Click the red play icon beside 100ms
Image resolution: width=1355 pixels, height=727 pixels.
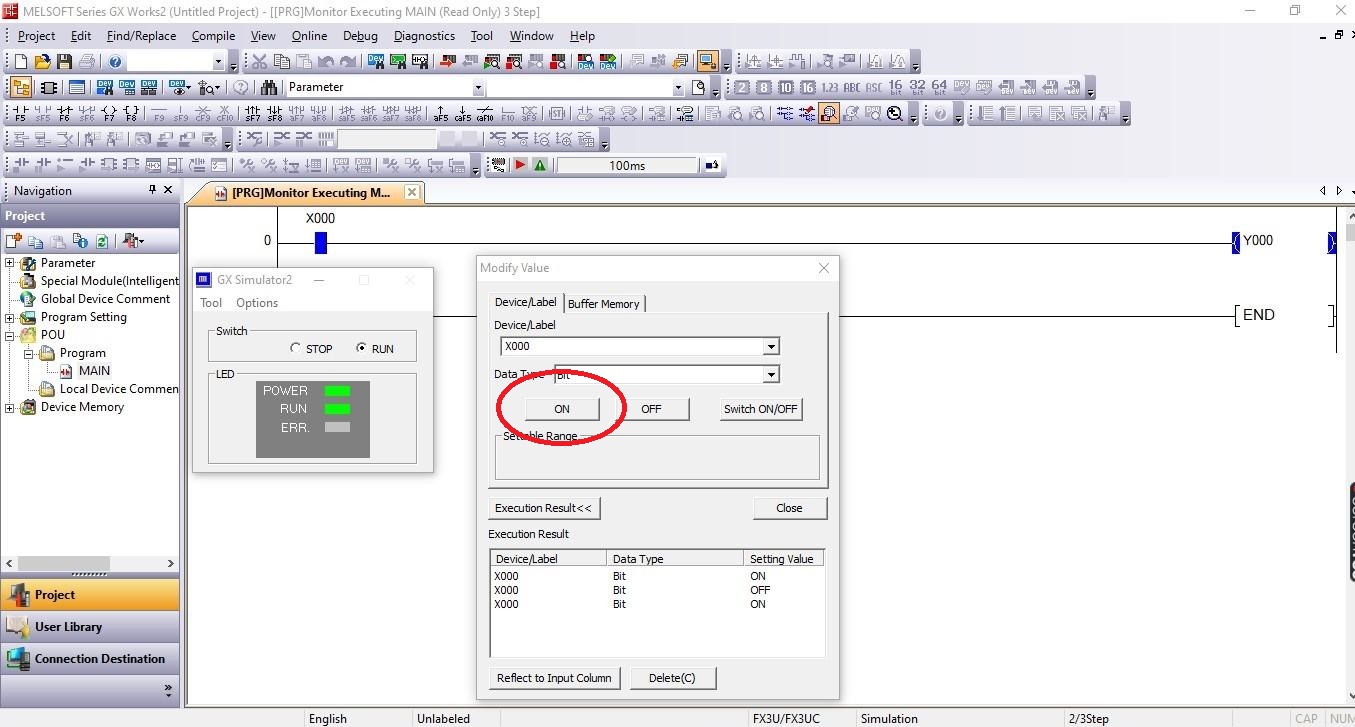click(520, 165)
